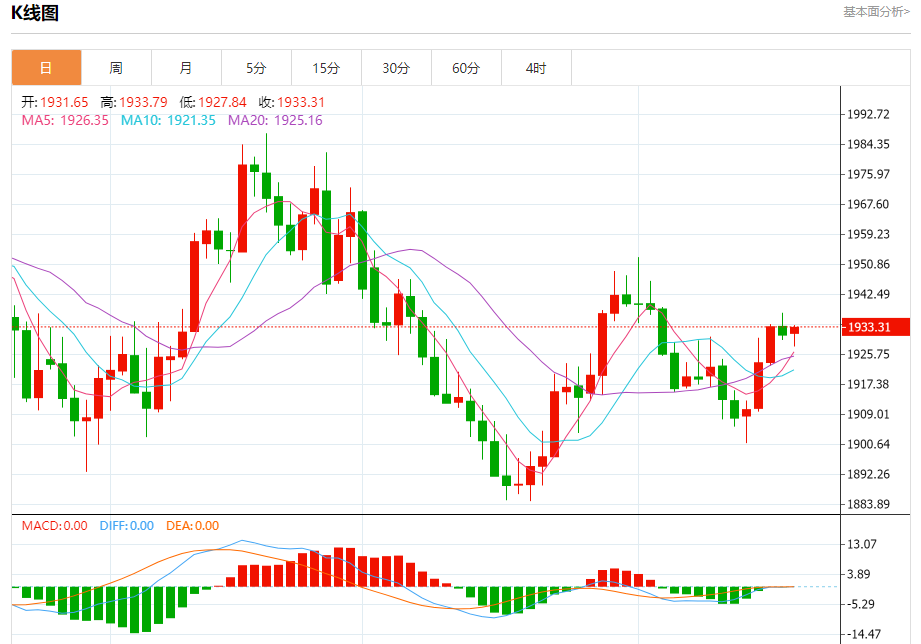Click the 1909.01 price axis label

[868, 414]
